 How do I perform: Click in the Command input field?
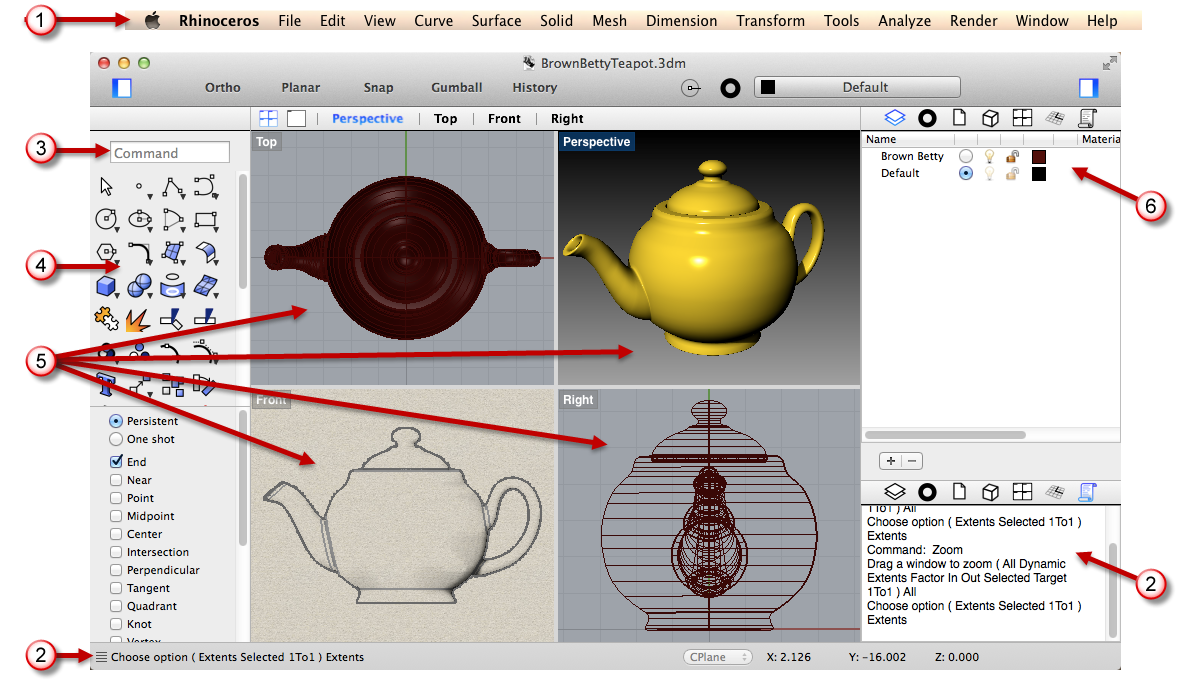170,153
